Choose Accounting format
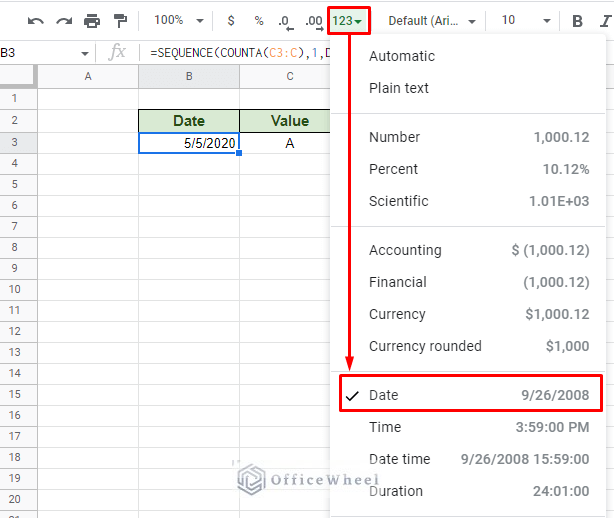 [468, 250]
